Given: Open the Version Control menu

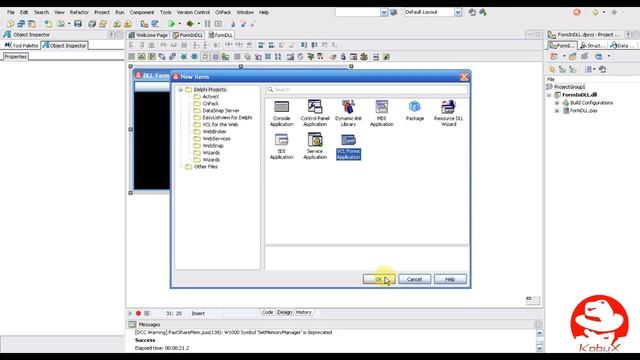Looking at the screenshot, I should (x=193, y=12).
